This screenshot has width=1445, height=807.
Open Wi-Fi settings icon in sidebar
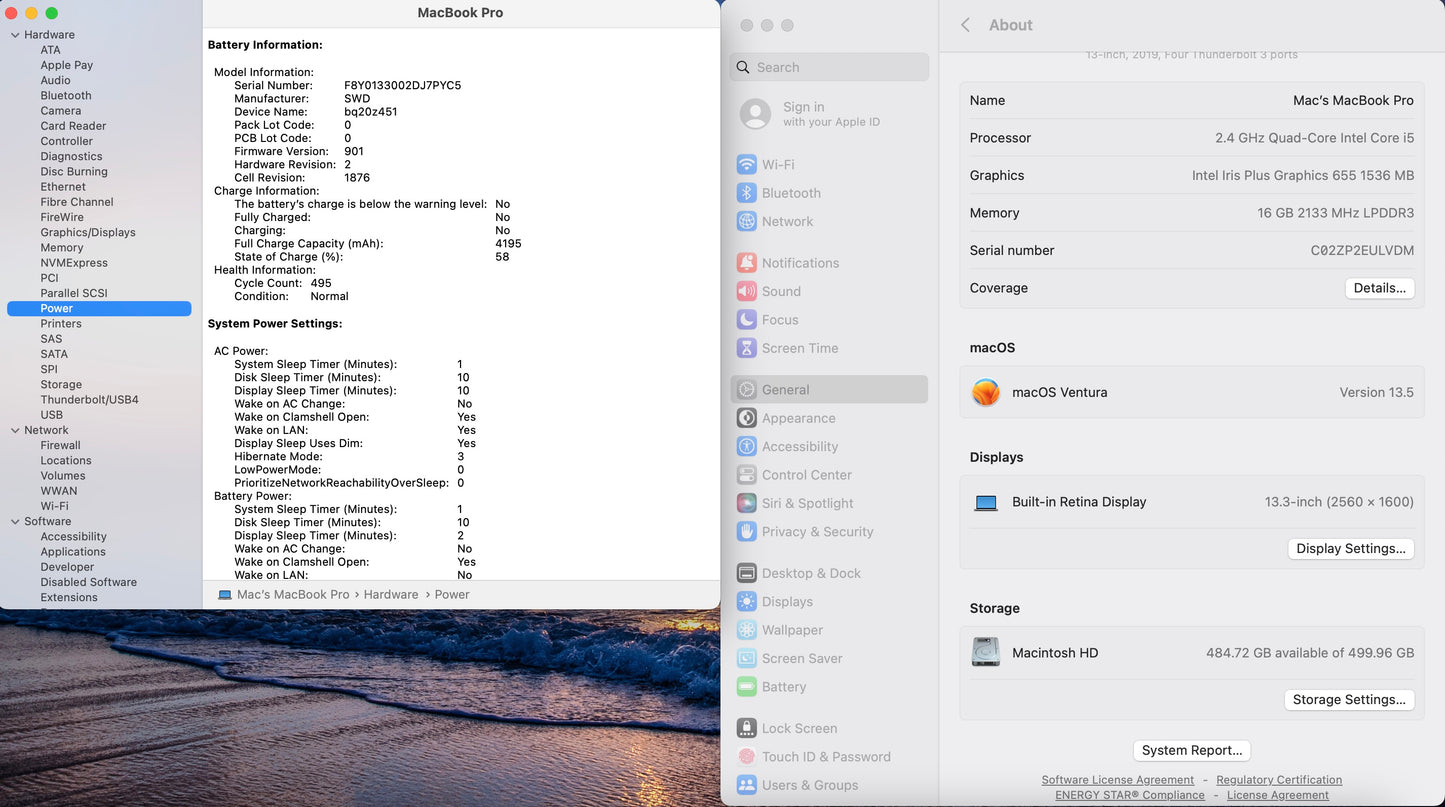tap(746, 164)
